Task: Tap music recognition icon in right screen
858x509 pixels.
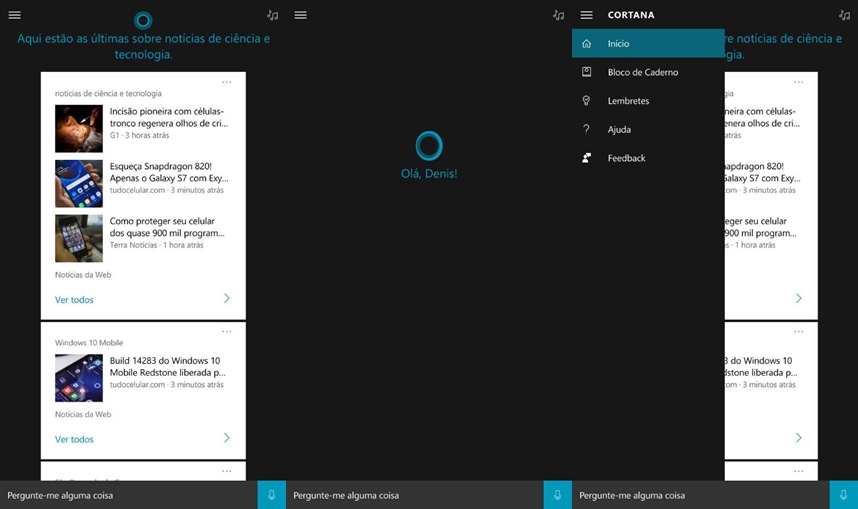Action: pos(844,15)
